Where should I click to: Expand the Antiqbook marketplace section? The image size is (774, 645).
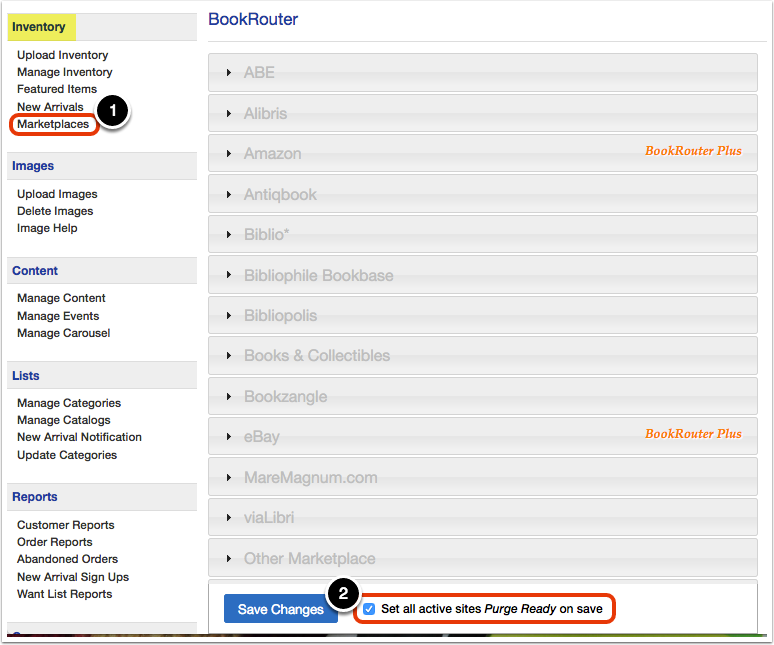point(483,194)
